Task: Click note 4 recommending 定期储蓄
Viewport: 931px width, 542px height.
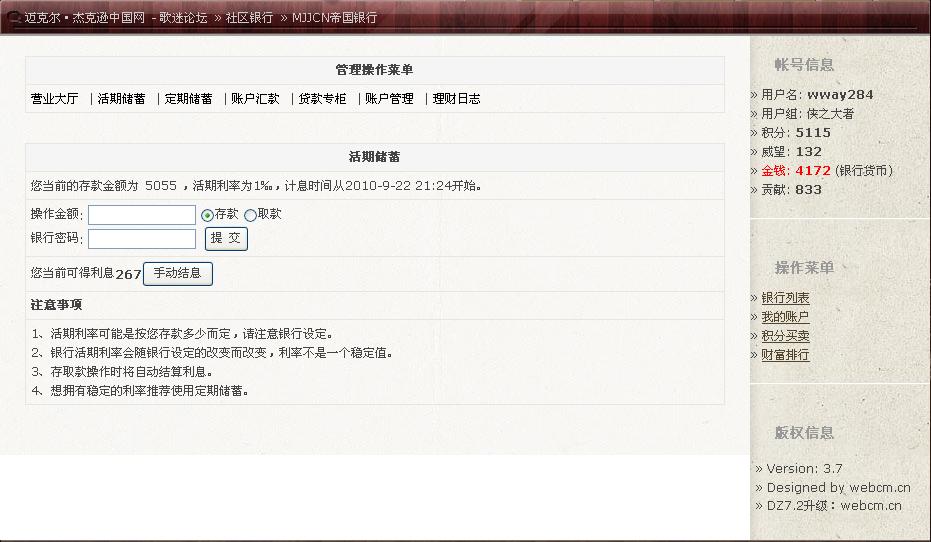Action: click(140, 391)
